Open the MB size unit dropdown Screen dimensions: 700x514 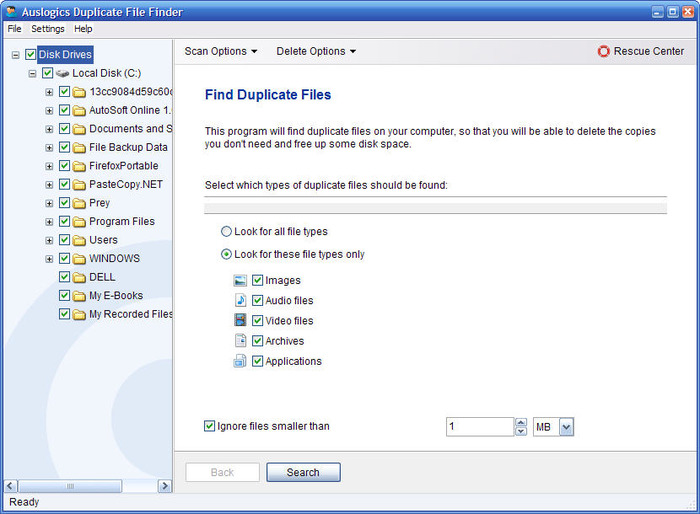[566, 427]
